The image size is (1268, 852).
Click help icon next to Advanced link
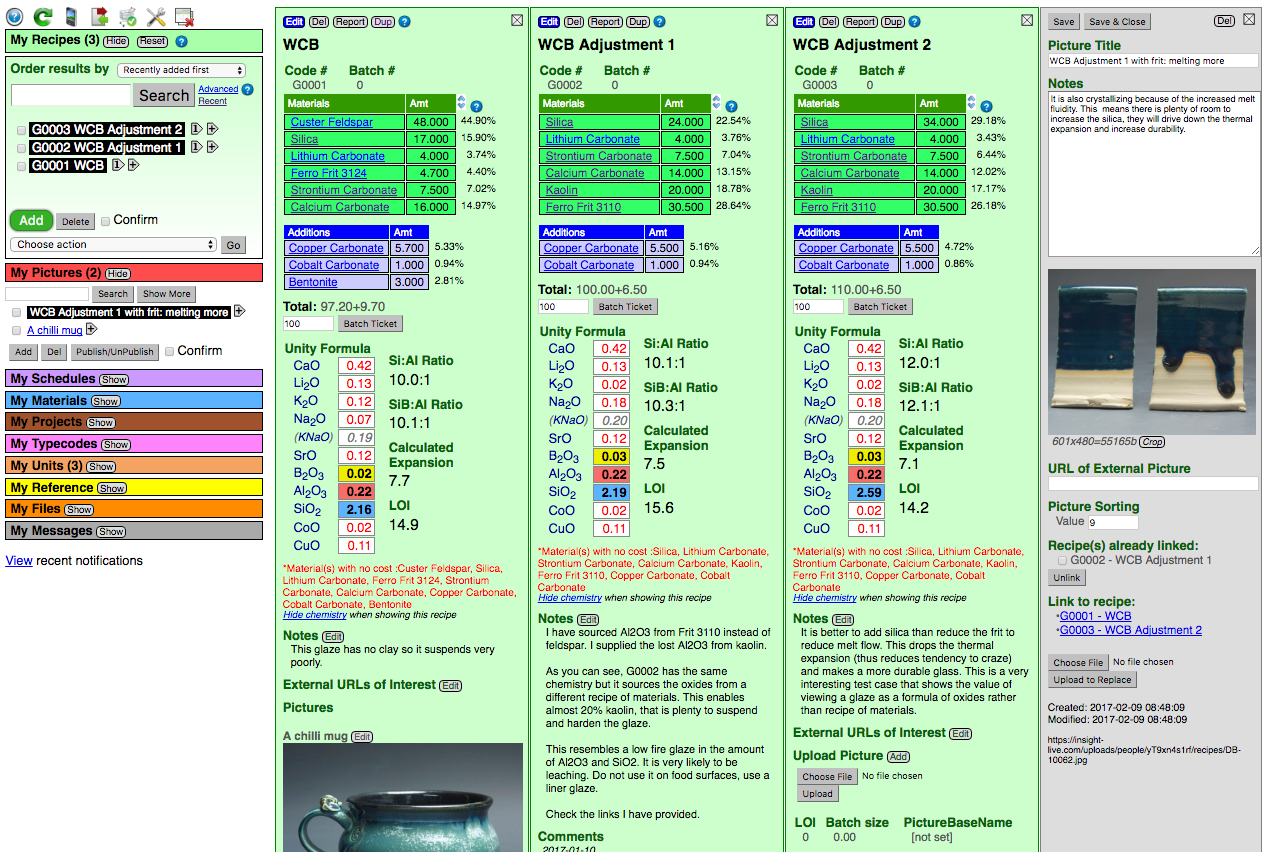pos(247,89)
